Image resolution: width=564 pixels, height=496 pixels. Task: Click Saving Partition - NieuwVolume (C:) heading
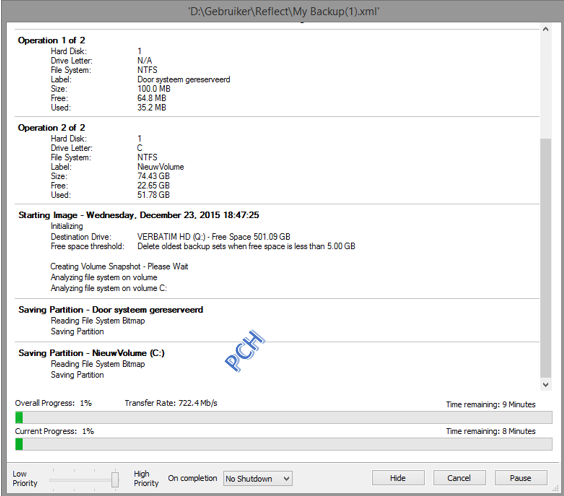point(92,353)
